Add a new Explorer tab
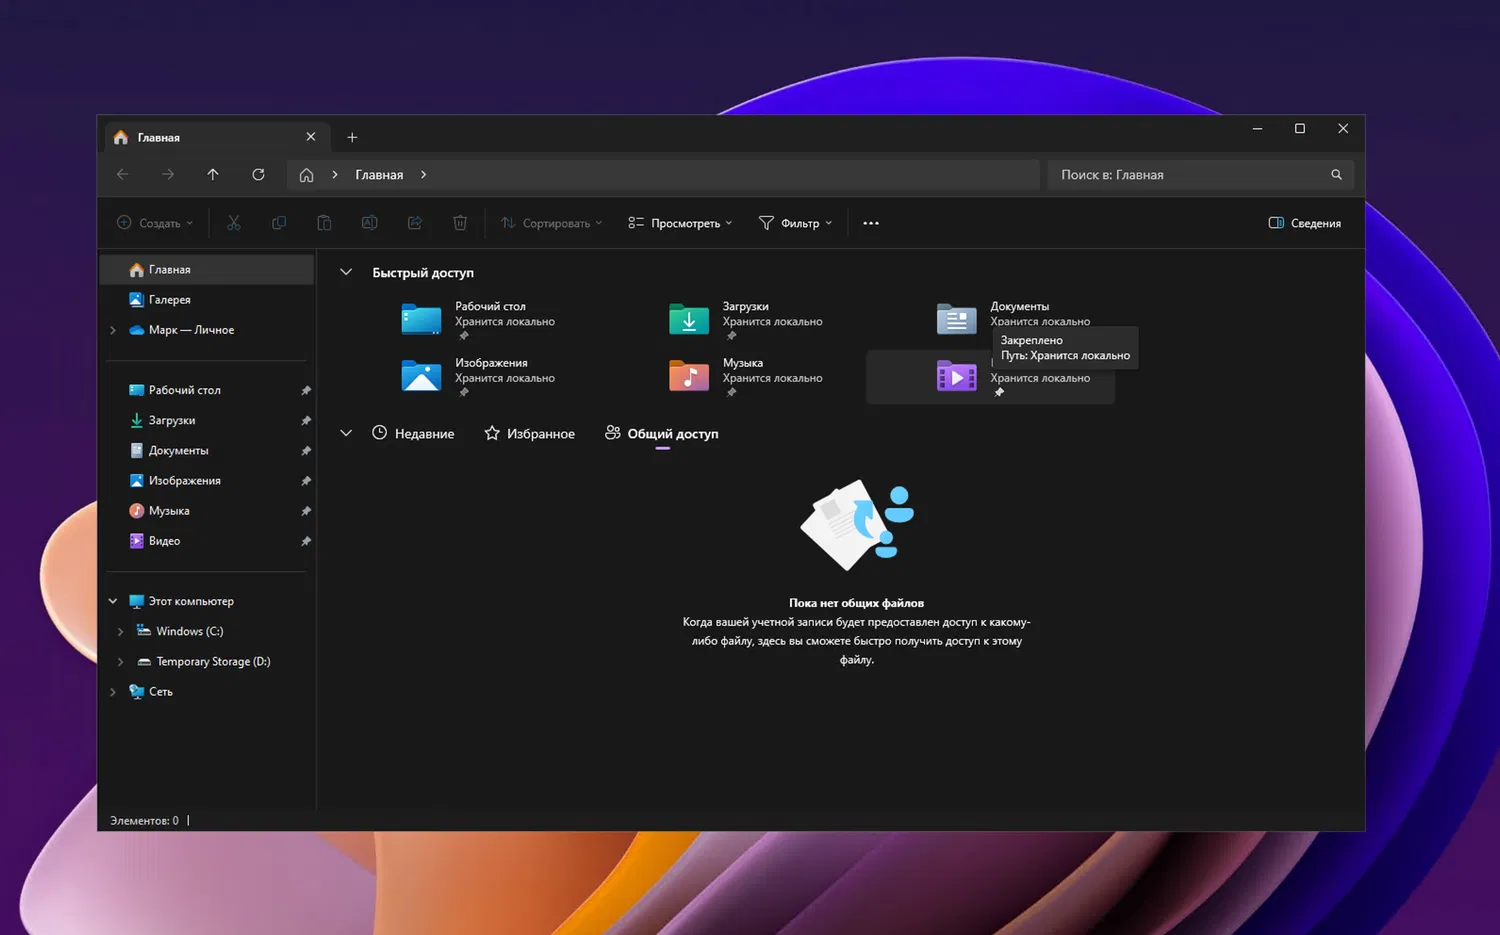This screenshot has width=1500, height=935. (x=352, y=137)
